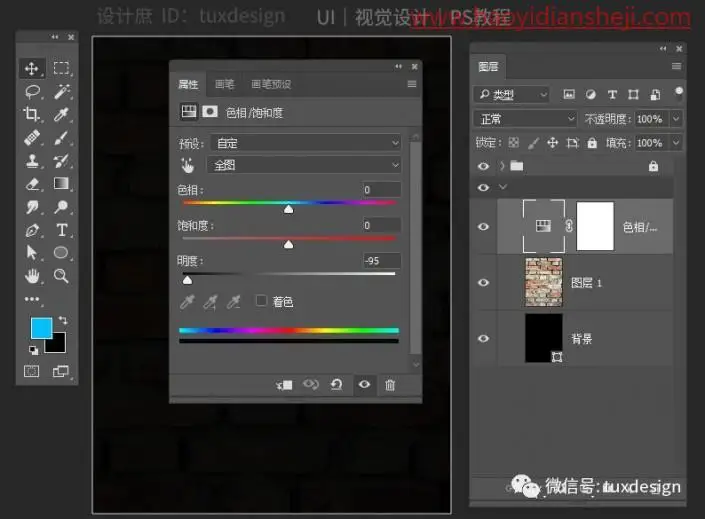Delete the adjustment layer using trash

[x=390, y=385]
